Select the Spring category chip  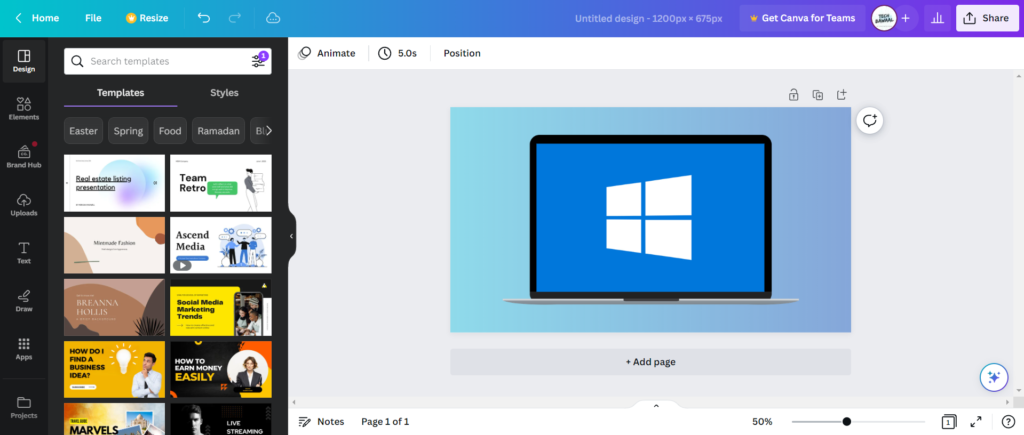point(128,131)
